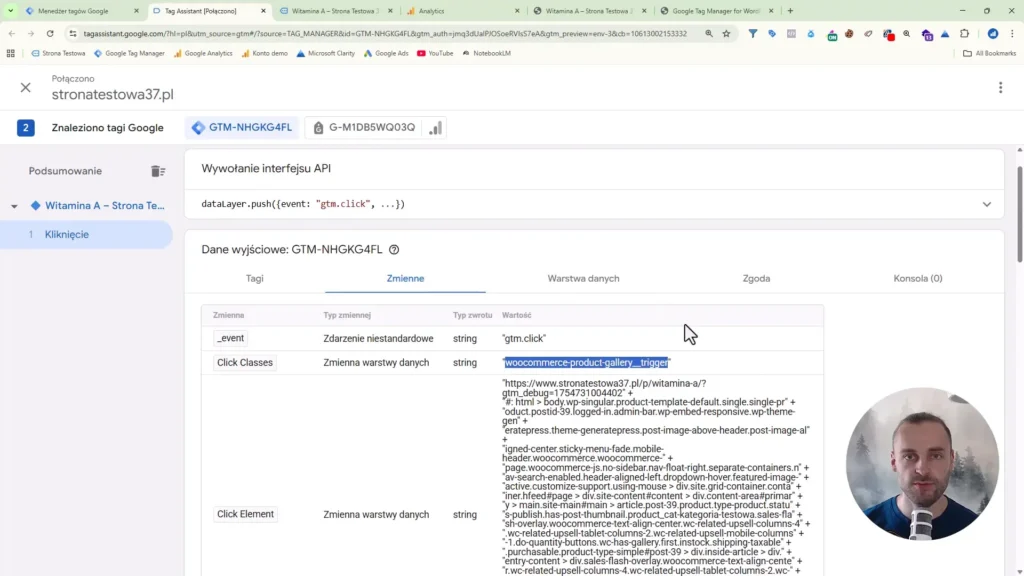
Task: Bookmark this page with the star
Action: (x=726, y=33)
